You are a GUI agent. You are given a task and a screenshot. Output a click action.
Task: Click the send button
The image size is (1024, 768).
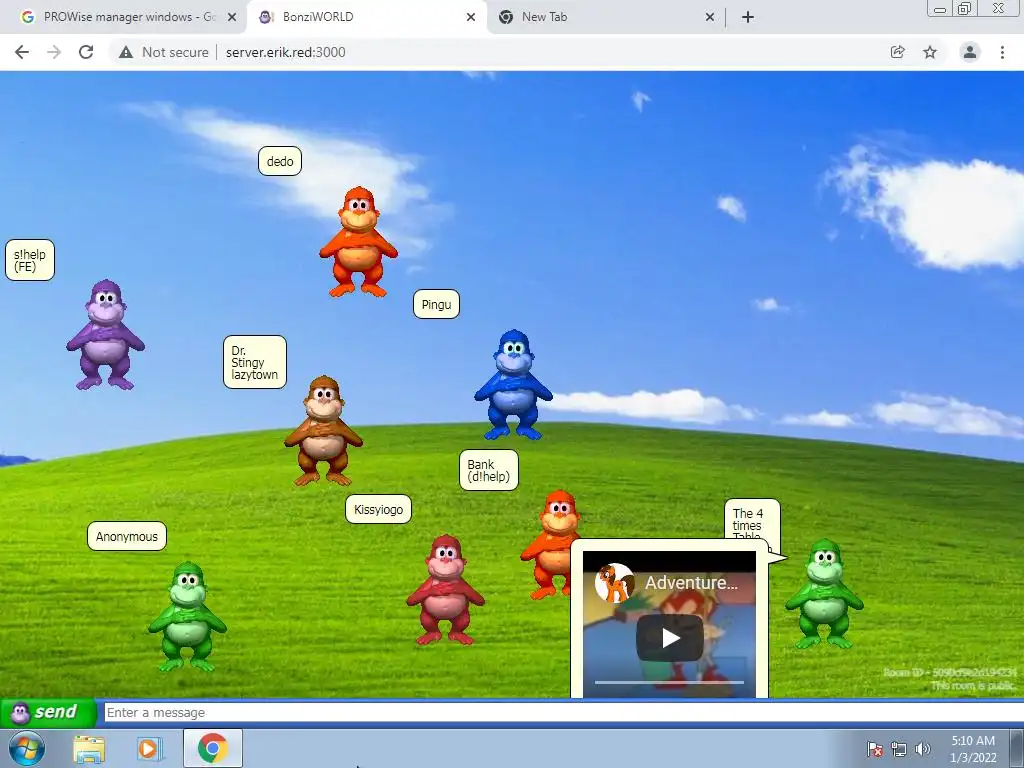48,712
